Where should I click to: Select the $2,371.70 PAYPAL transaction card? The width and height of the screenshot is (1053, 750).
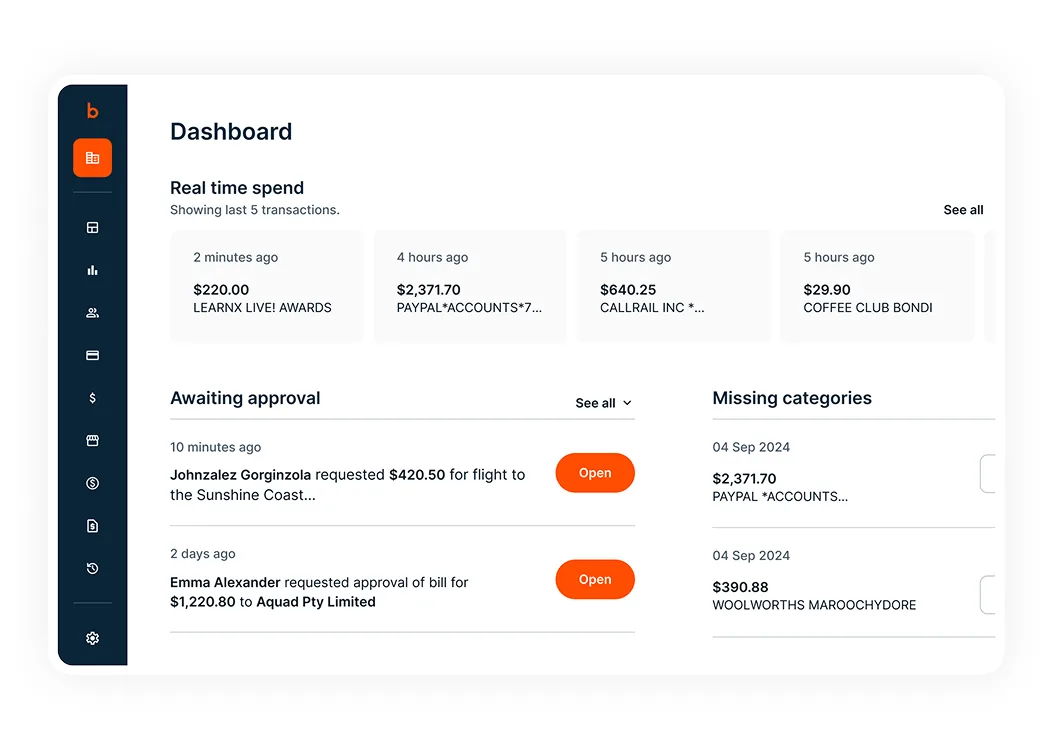click(x=470, y=287)
